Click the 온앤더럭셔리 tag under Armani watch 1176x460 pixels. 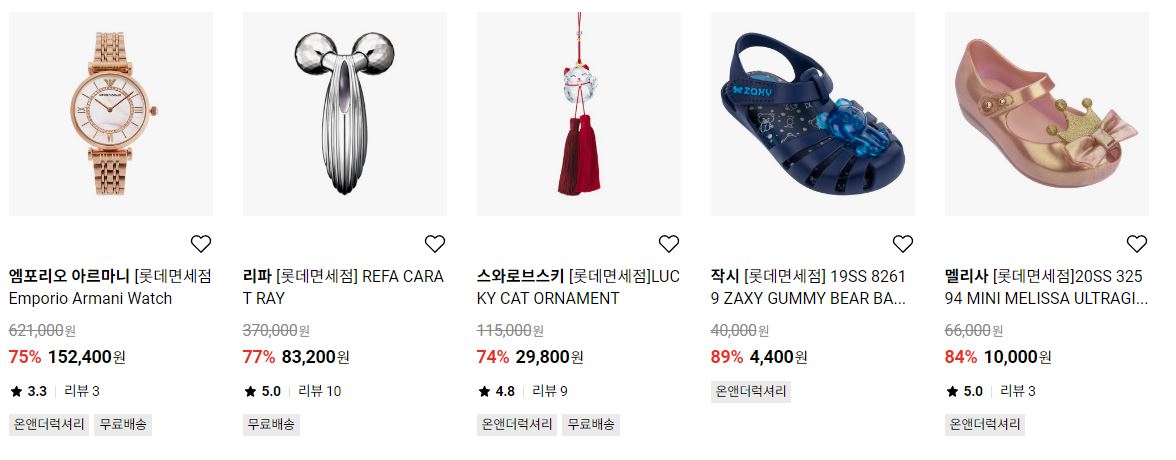tap(49, 424)
